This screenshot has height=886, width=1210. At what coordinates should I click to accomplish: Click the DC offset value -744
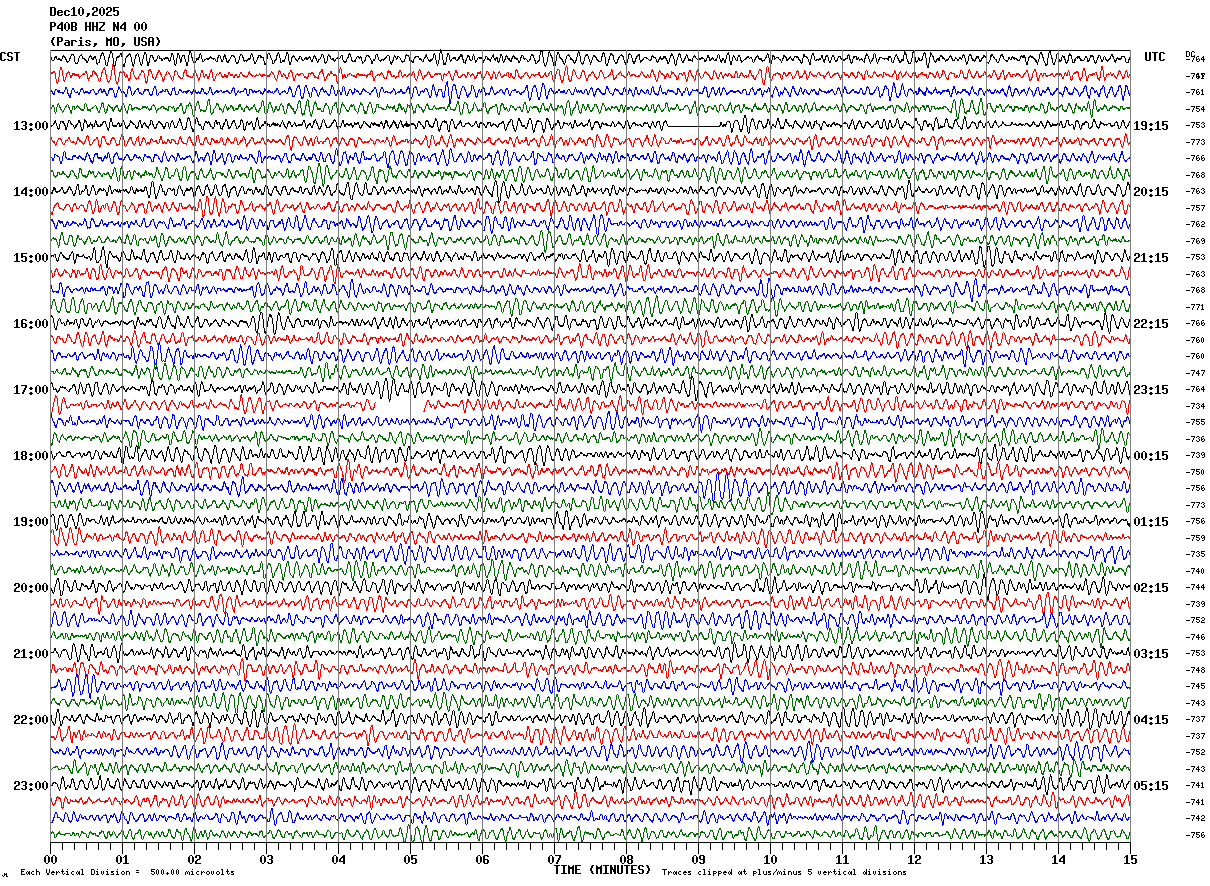coord(1195,587)
